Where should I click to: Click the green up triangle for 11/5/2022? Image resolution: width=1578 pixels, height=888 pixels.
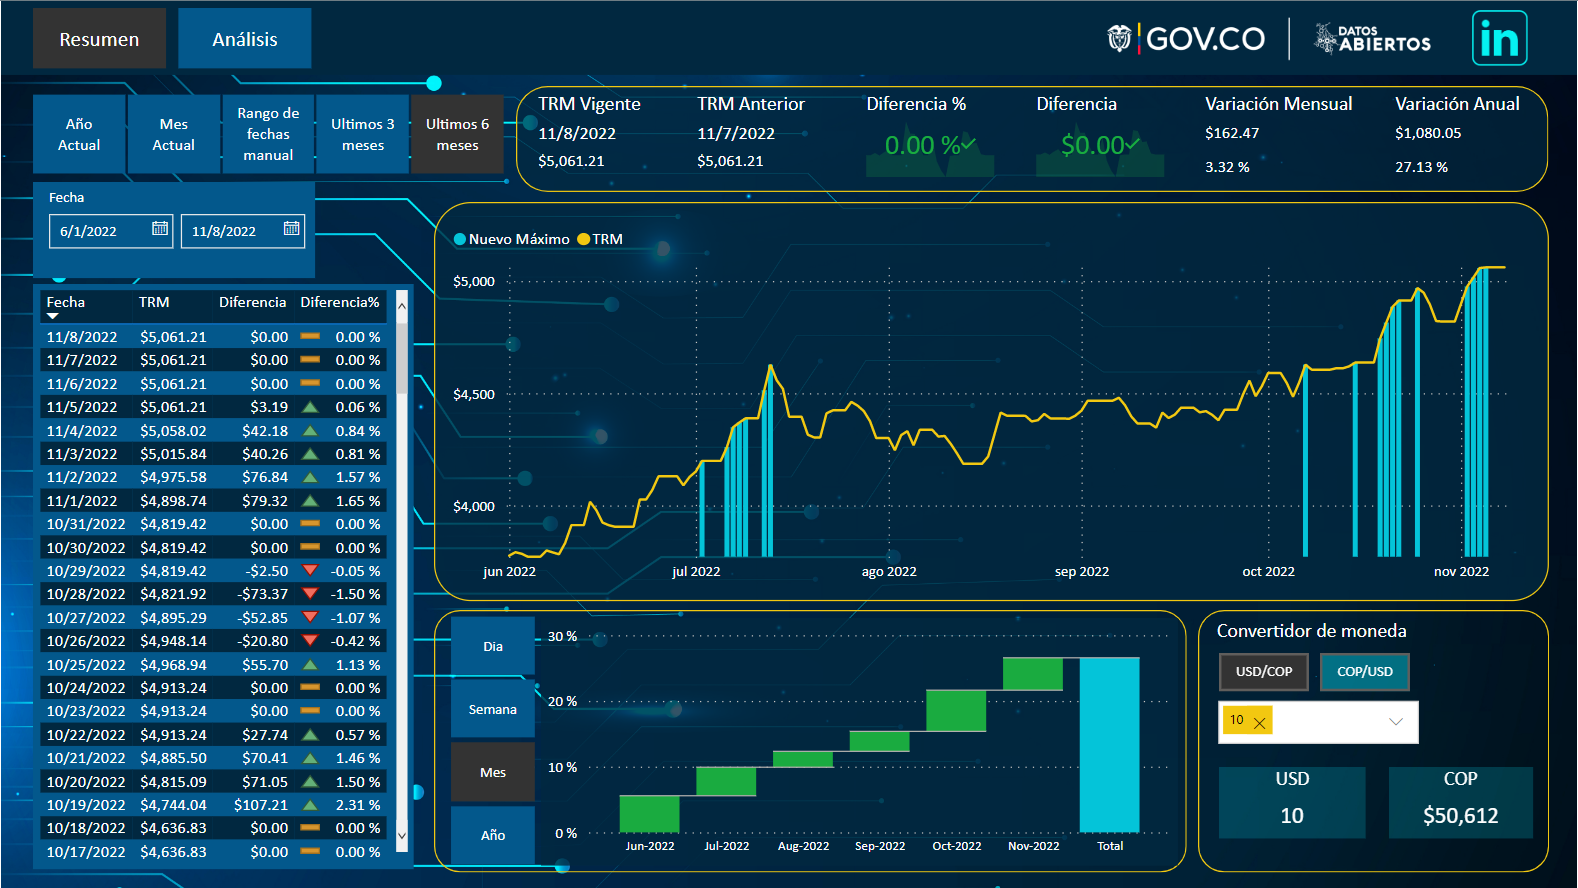pyautogui.click(x=310, y=407)
